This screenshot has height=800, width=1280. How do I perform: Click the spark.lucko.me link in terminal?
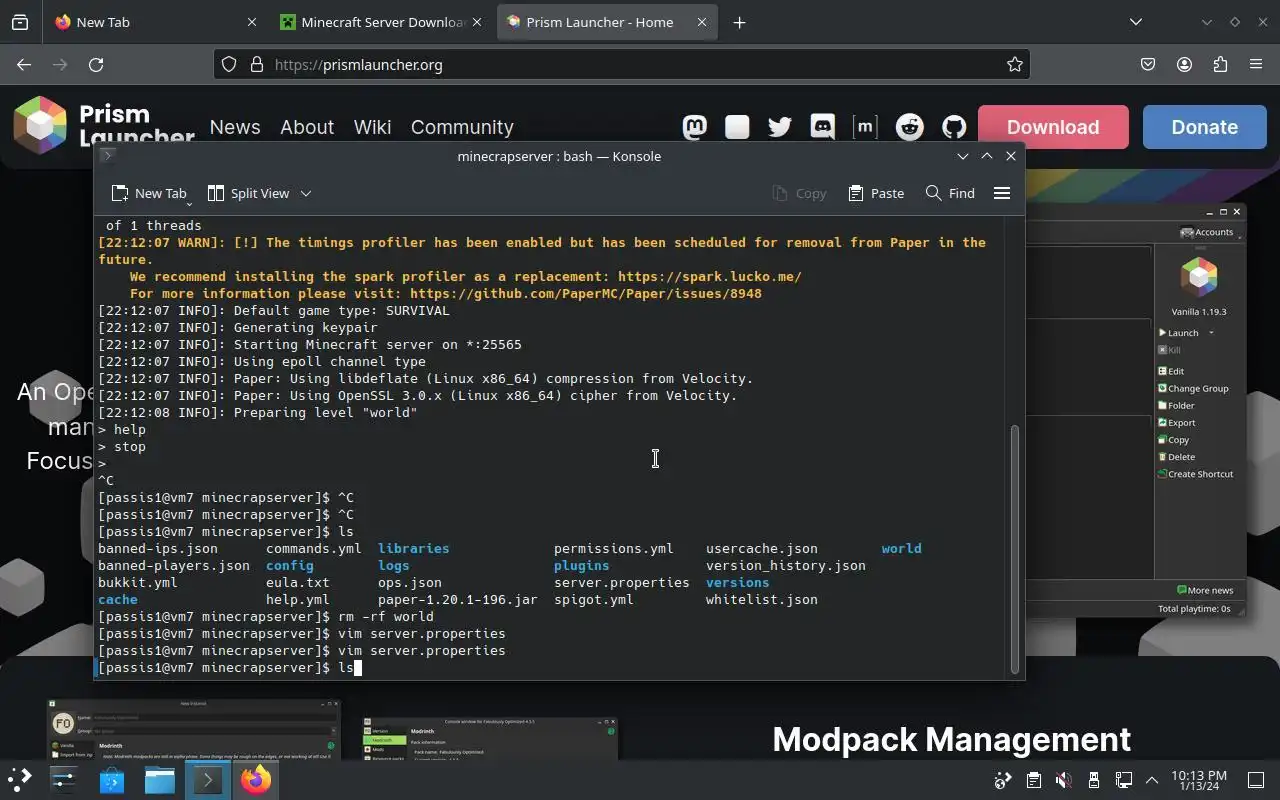click(x=709, y=276)
